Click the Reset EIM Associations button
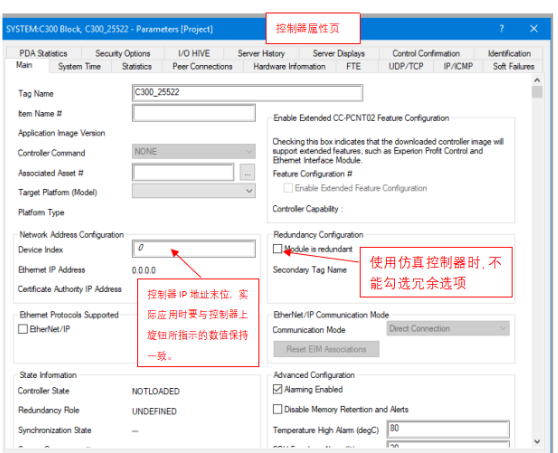The image size is (558, 453). click(x=326, y=349)
